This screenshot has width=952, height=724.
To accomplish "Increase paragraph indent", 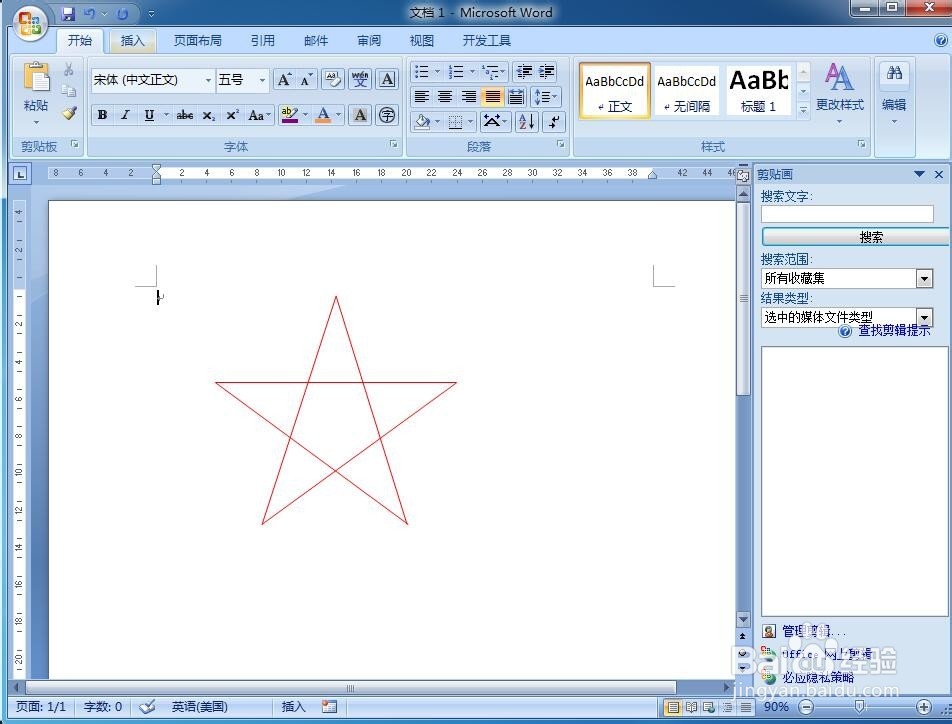I will (x=547, y=72).
